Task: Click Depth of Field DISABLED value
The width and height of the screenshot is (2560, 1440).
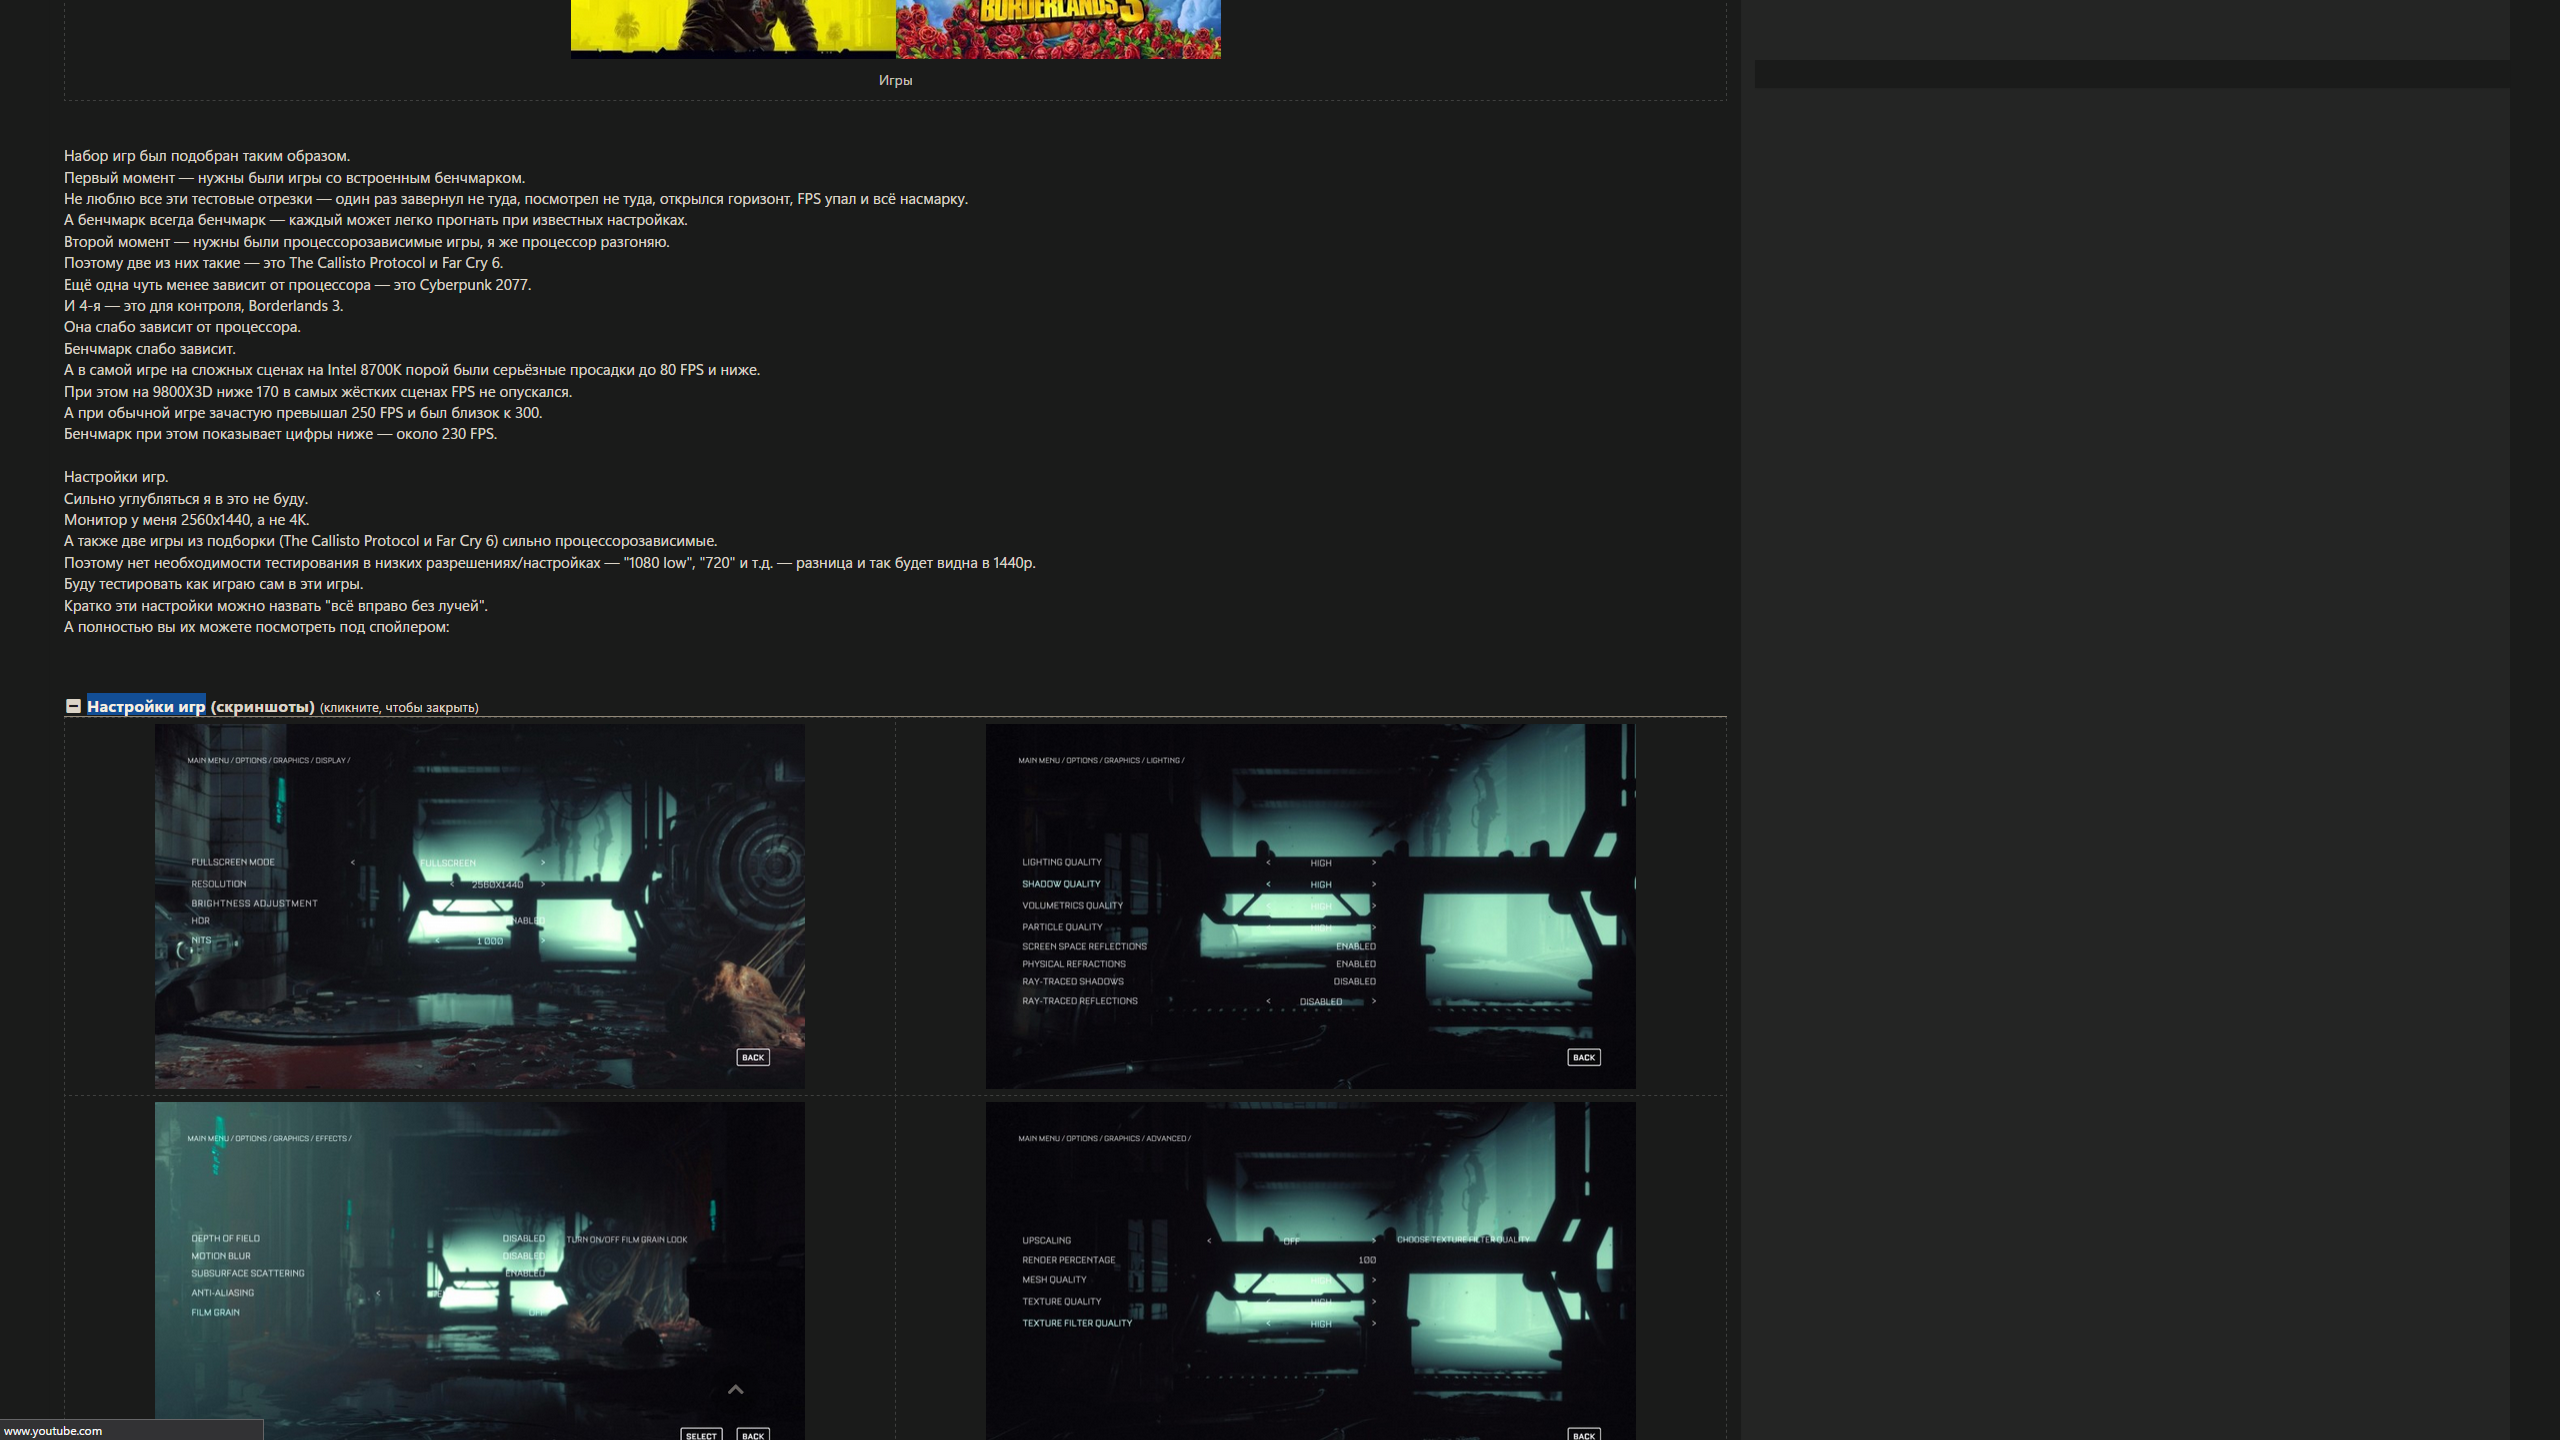Action: (x=523, y=1238)
